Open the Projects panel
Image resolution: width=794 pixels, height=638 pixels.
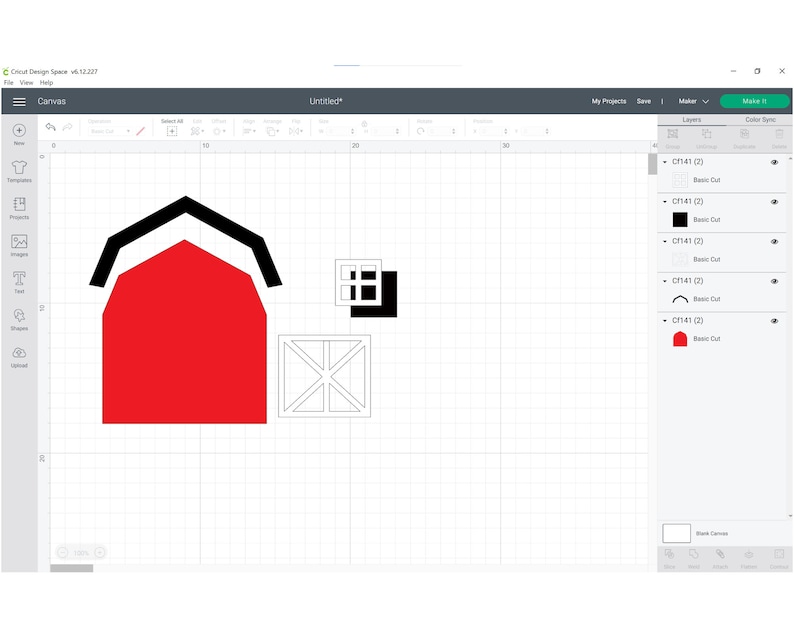[x=19, y=208]
